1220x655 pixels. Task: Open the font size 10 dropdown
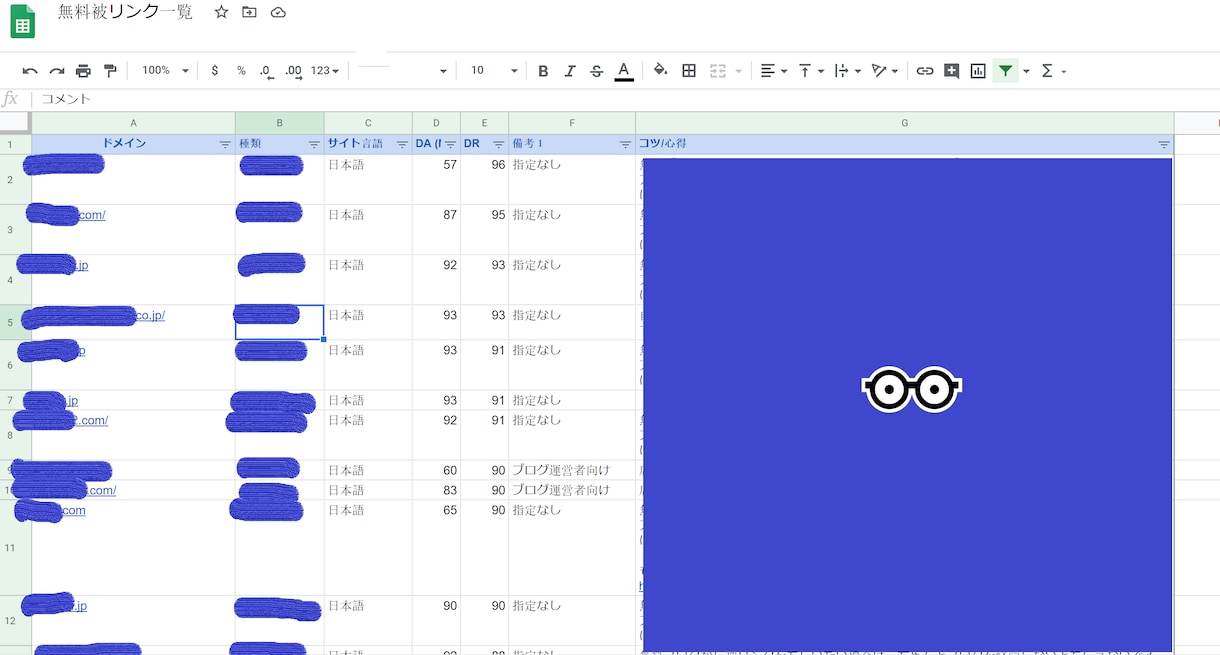coord(494,71)
